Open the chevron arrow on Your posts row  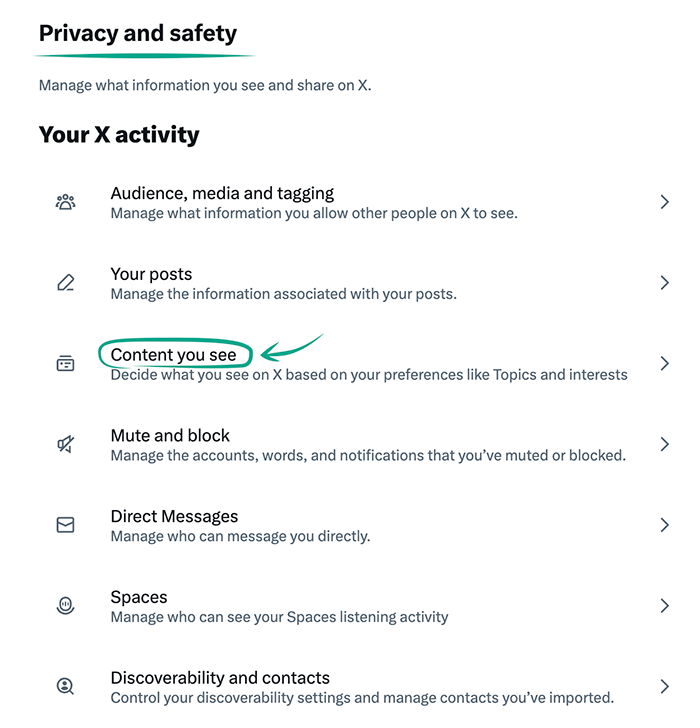click(665, 283)
